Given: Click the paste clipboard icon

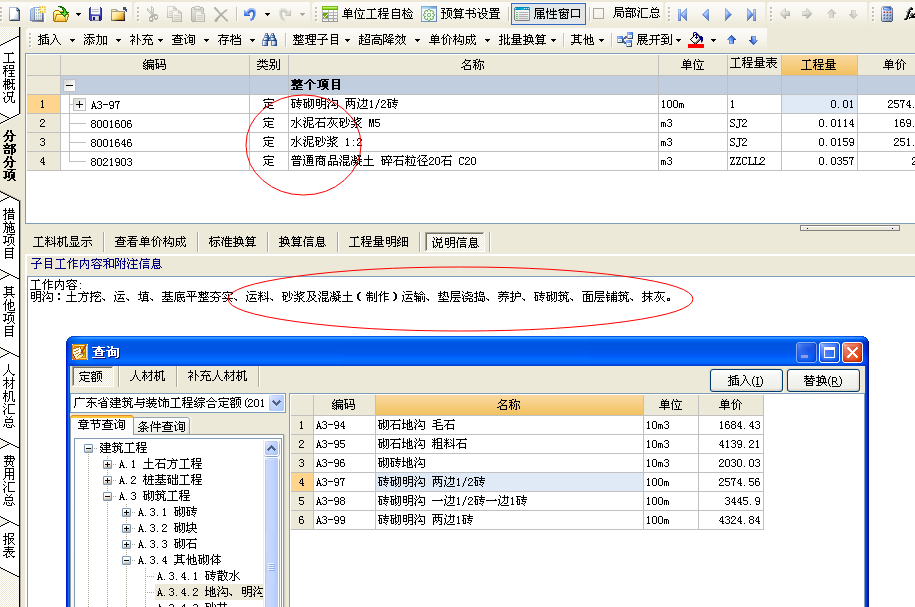Looking at the screenshot, I should pyautogui.click(x=198, y=14).
